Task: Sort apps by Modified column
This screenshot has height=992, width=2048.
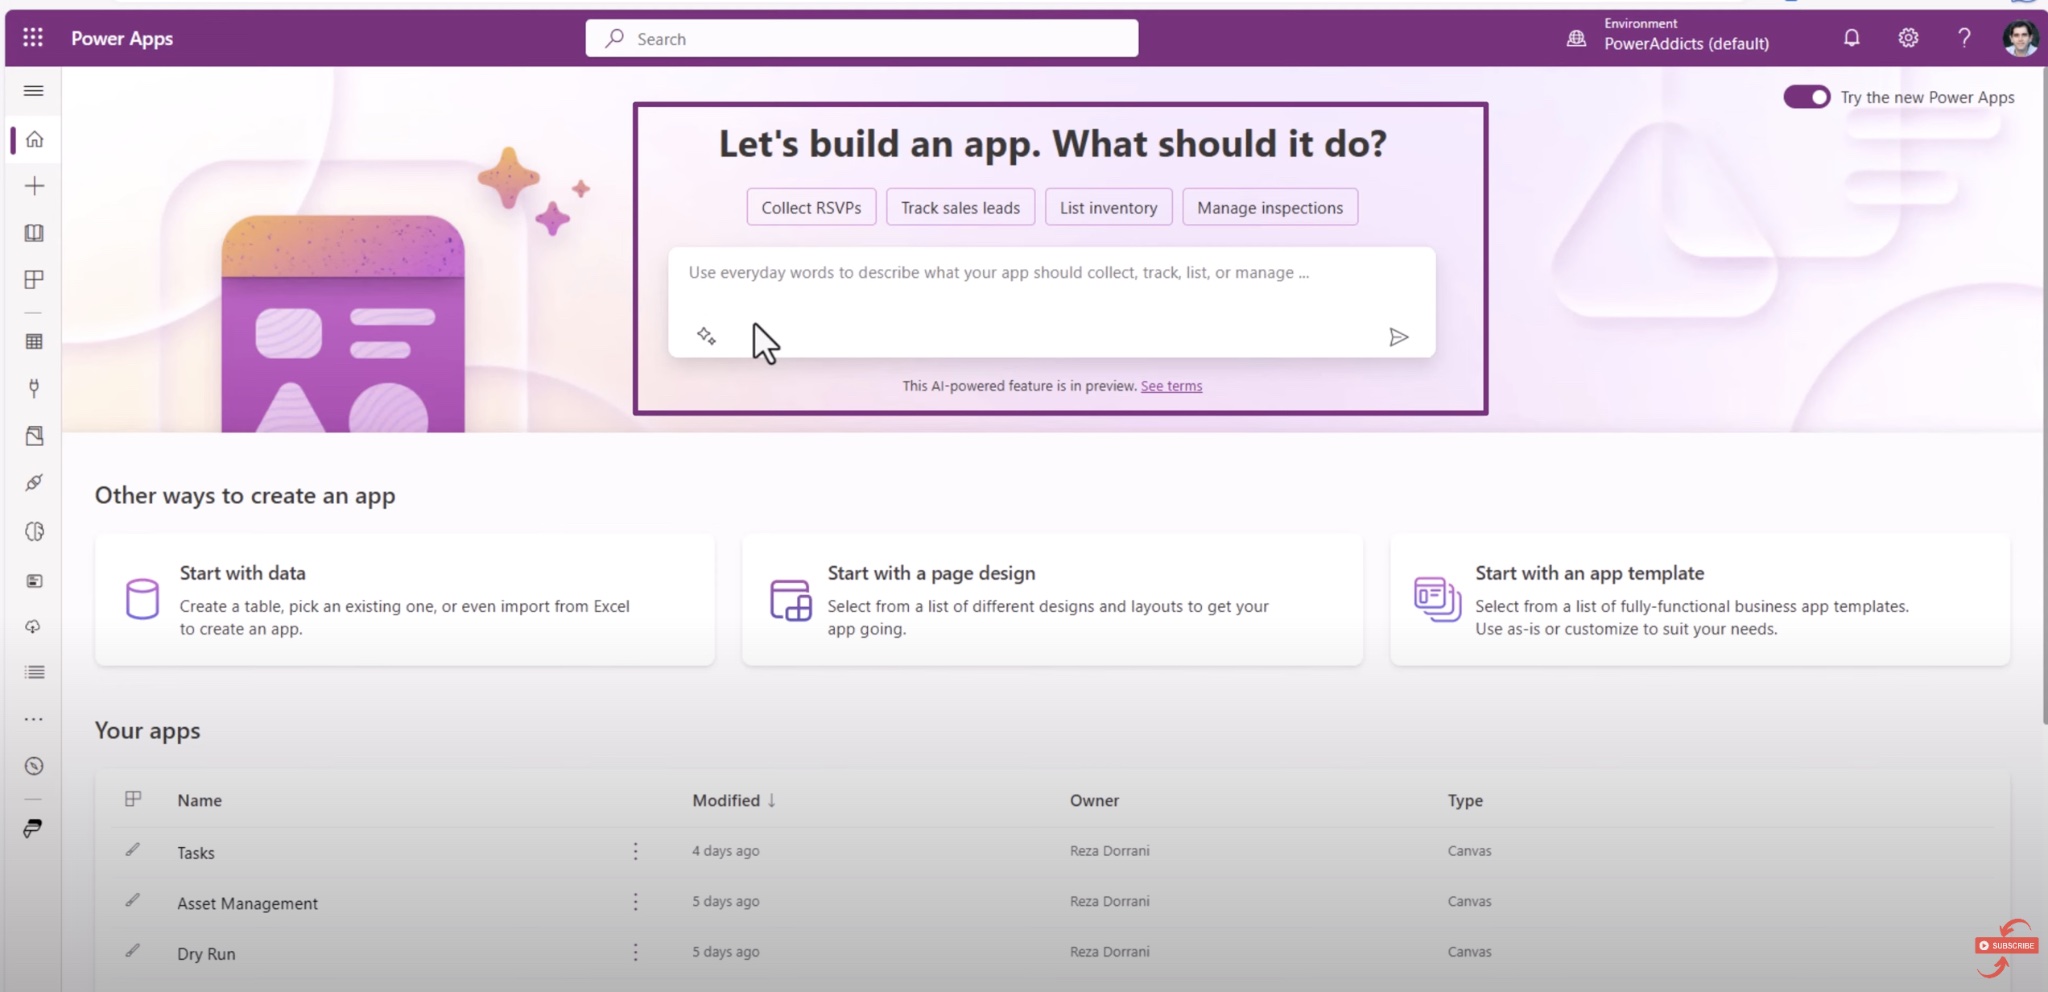Action: tap(734, 800)
